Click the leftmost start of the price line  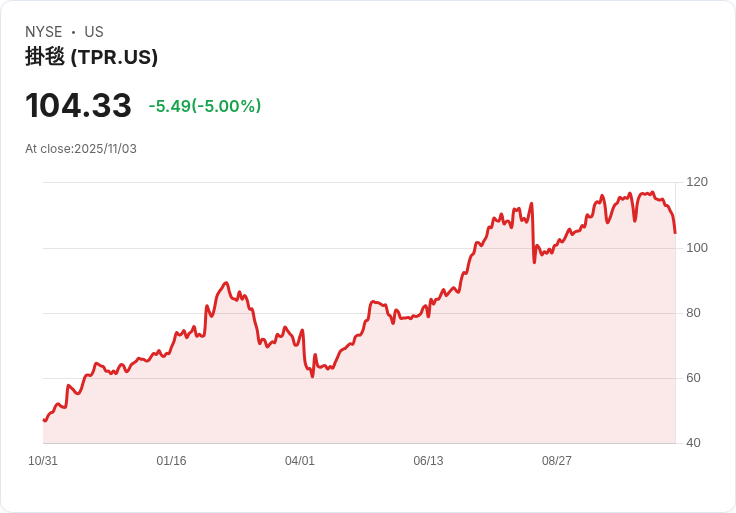(44, 420)
